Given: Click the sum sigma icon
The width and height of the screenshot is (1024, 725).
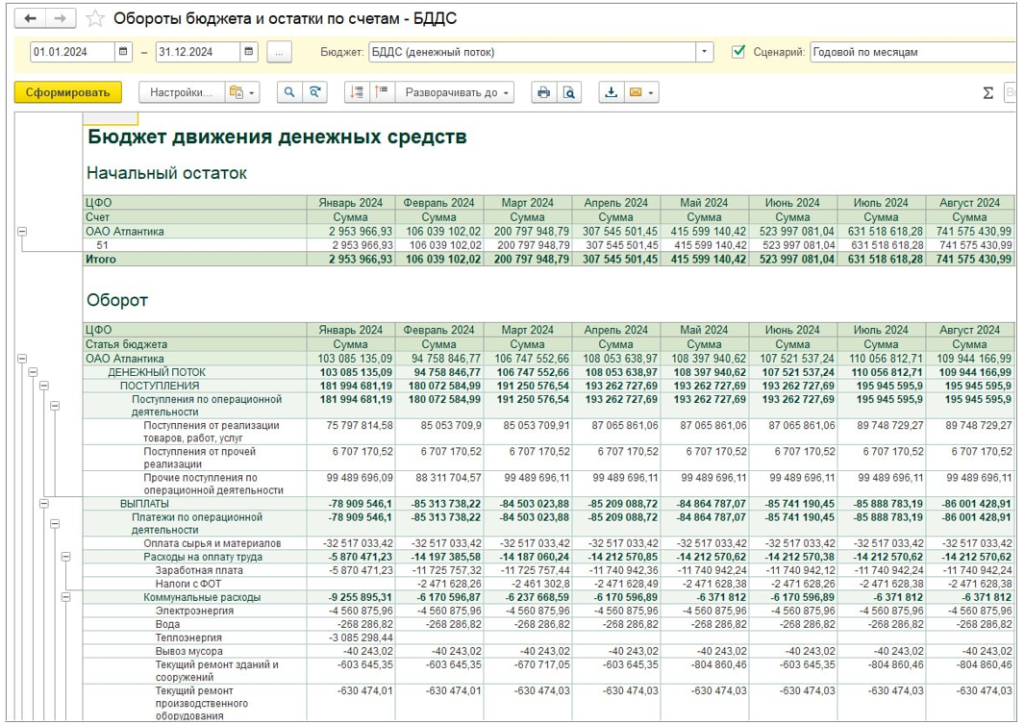Looking at the screenshot, I should click(988, 92).
